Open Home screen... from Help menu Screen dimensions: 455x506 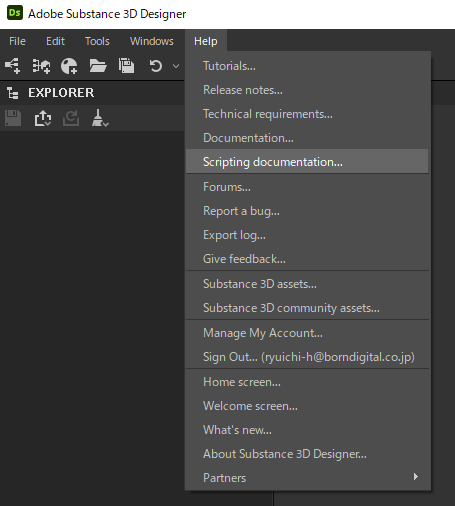point(307,382)
